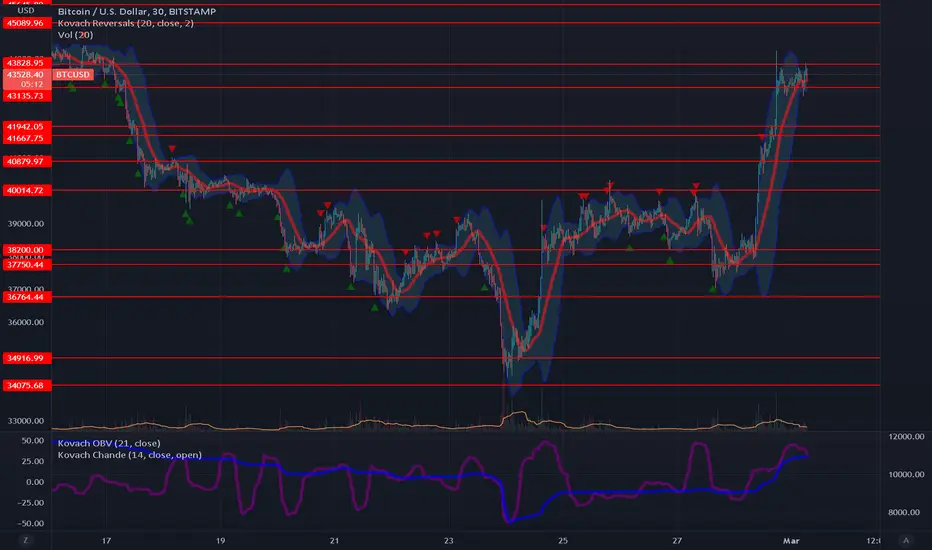Click the 45089.96 price level label
The height and width of the screenshot is (550, 932).
pyautogui.click(x=27, y=23)
